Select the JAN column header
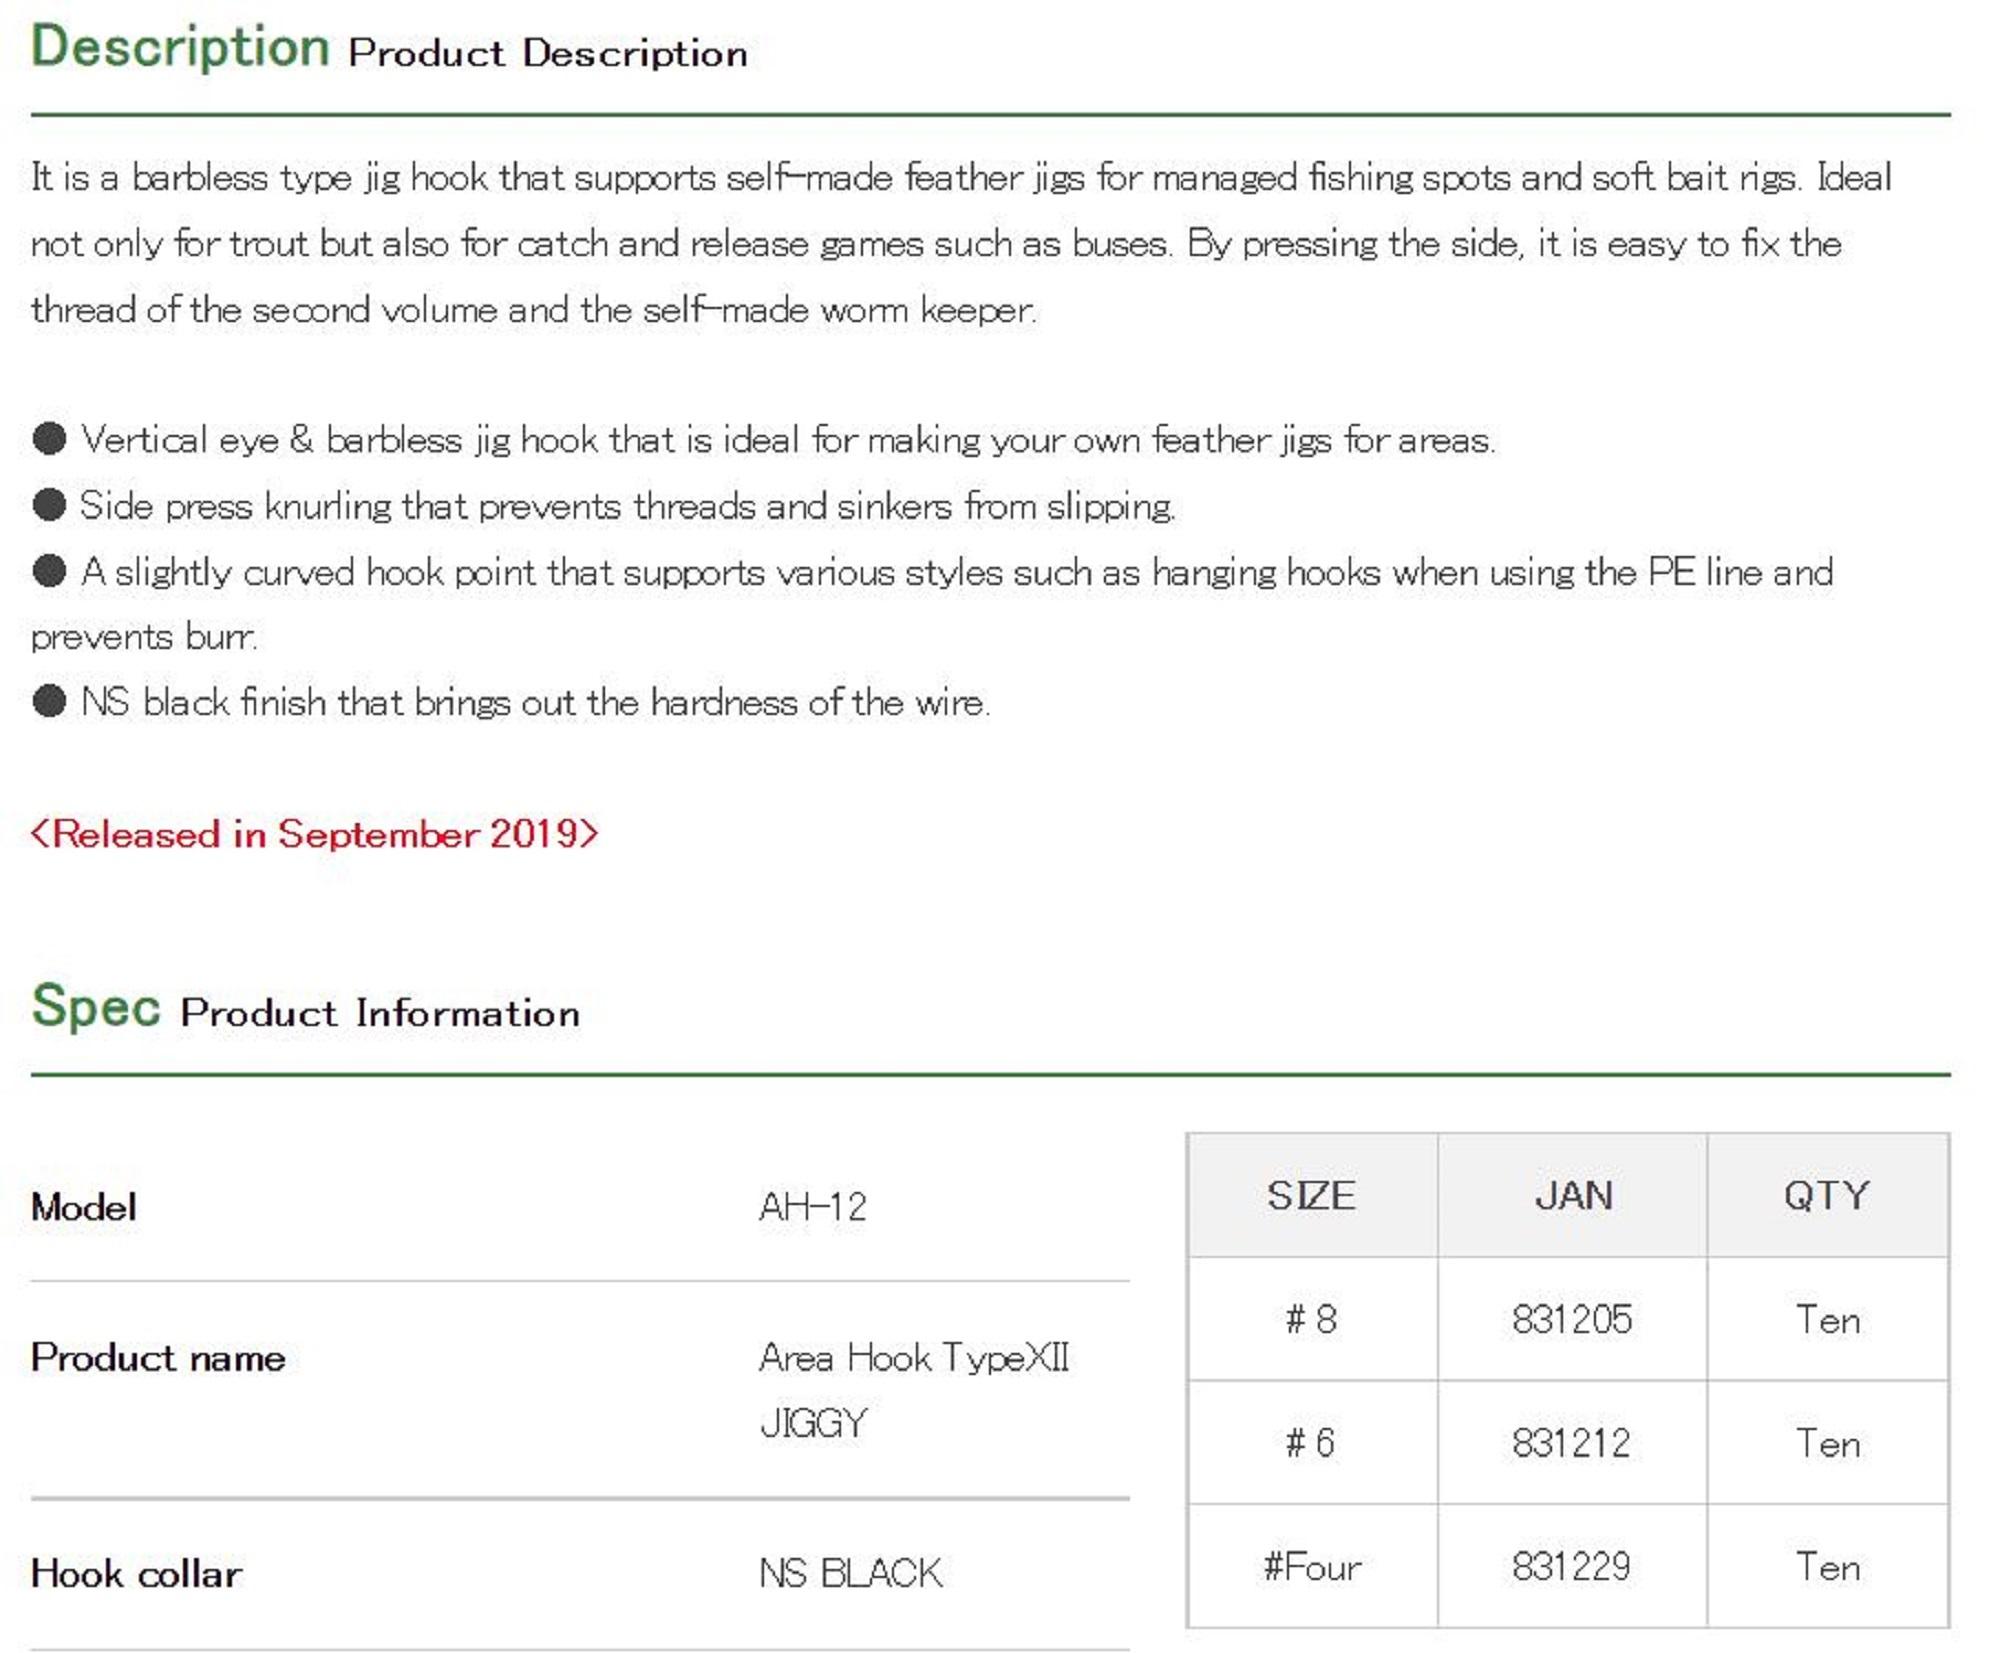The width and height of the screenshot is (2000, 1653). [1573, 1196]
